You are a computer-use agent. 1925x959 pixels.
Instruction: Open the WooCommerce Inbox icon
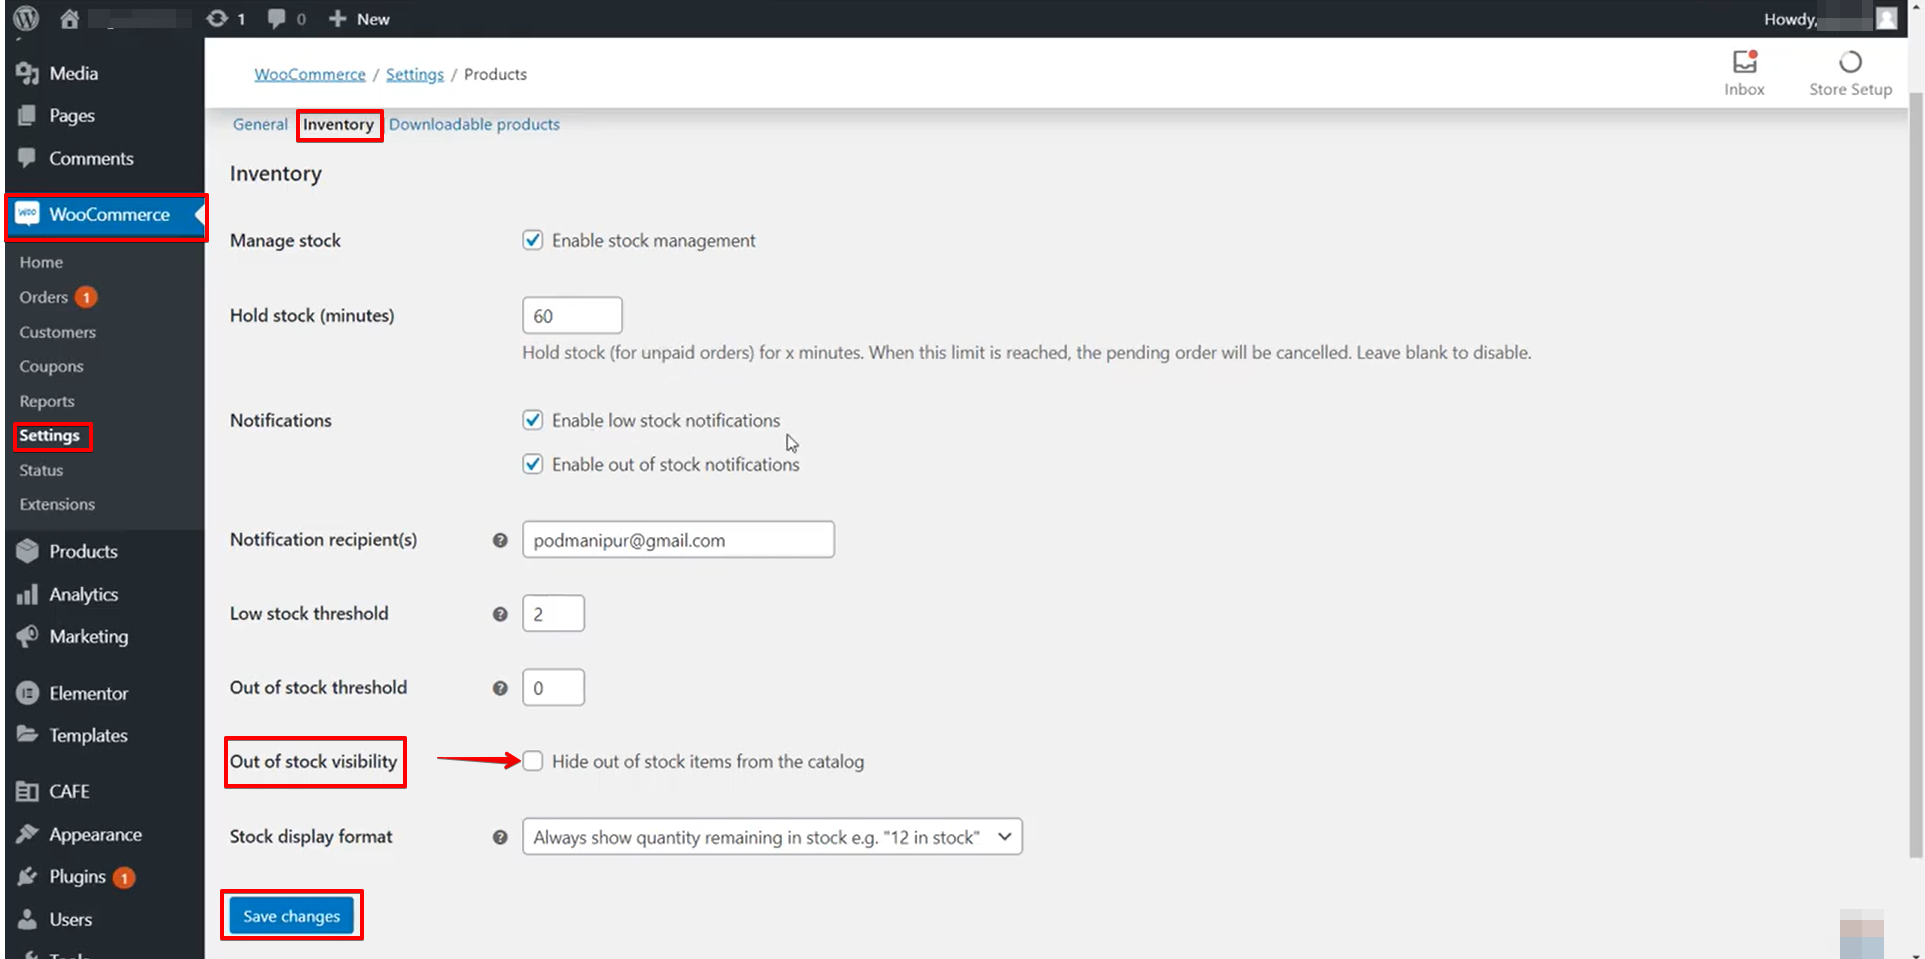[x=1744, y=63]
